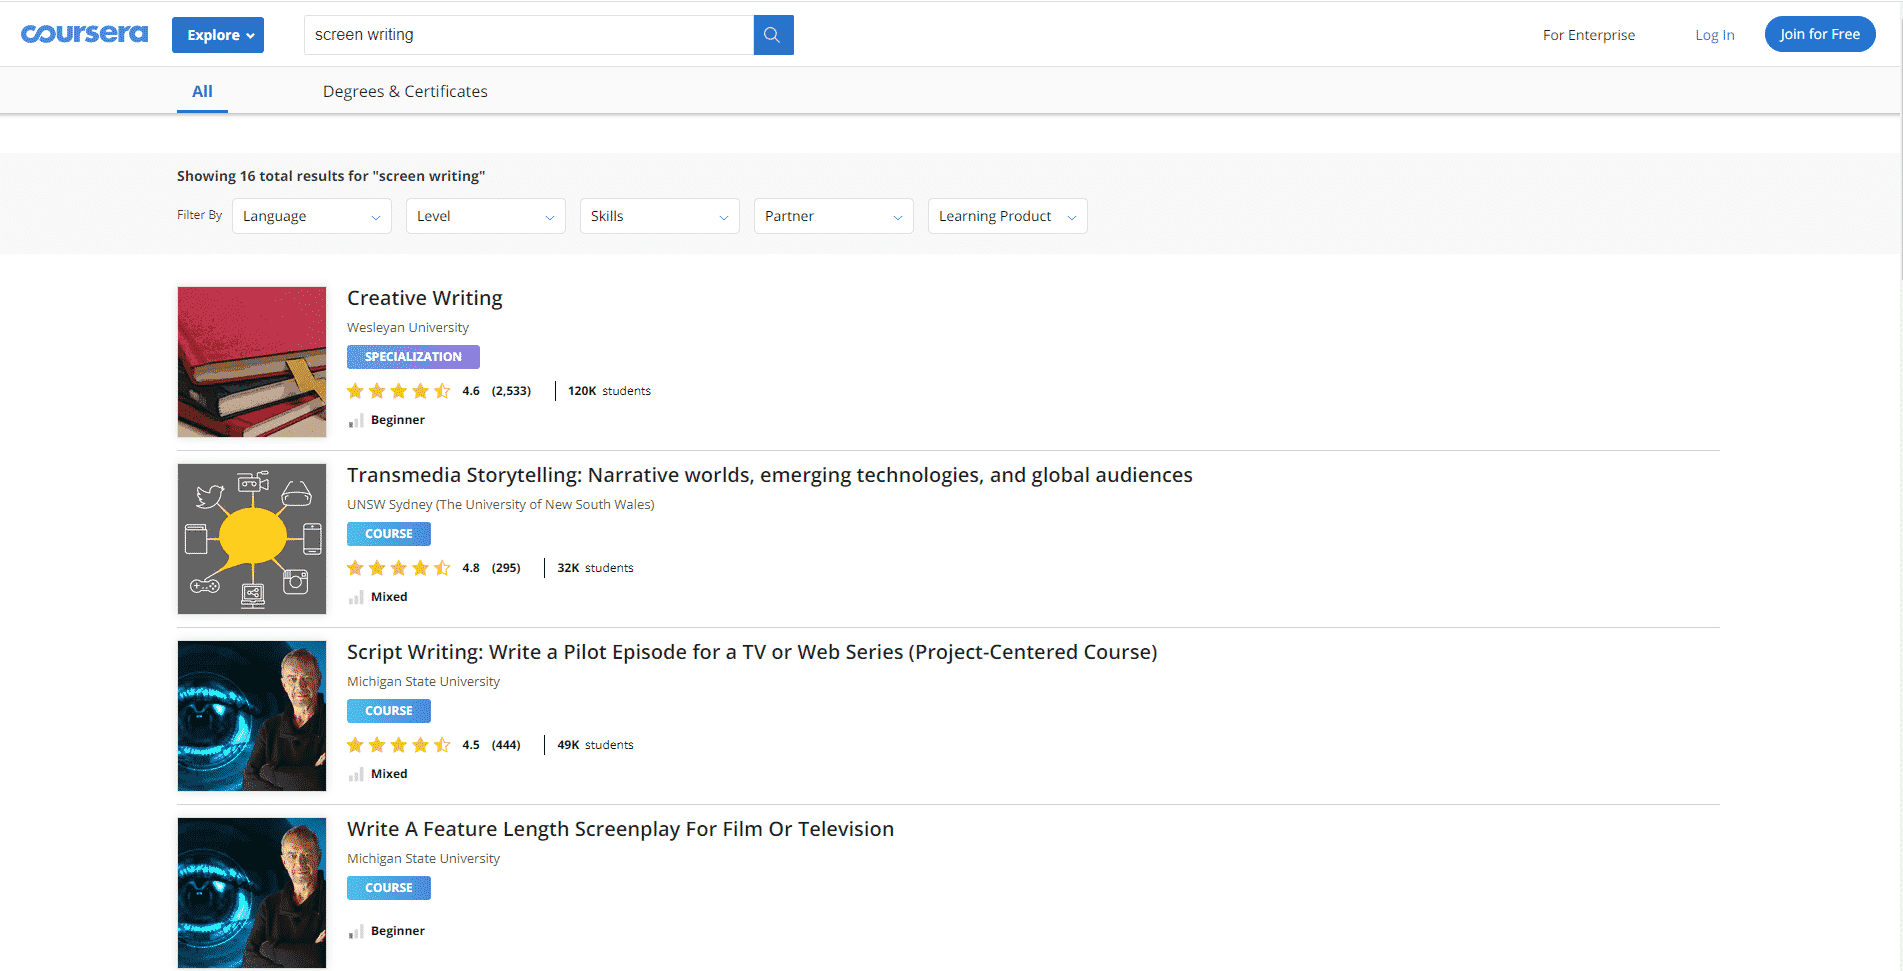This screenshot has width=1903, height=971.
Task: Open the Explore dropdown menu
Action: click(218, 35)
